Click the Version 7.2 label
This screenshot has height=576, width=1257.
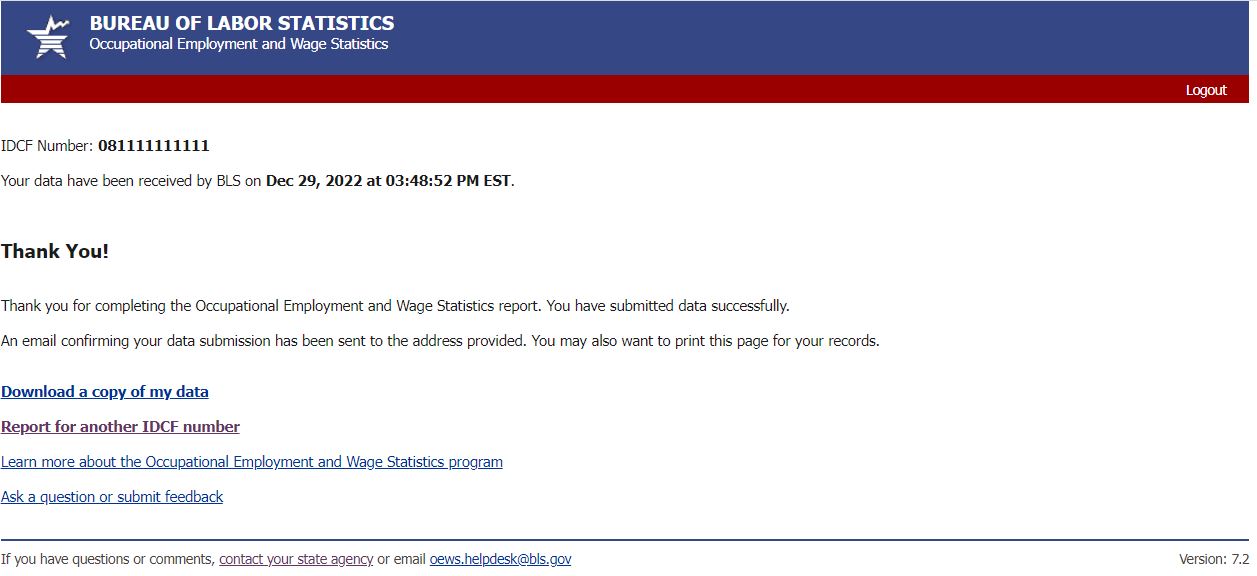coord(1214,559)
